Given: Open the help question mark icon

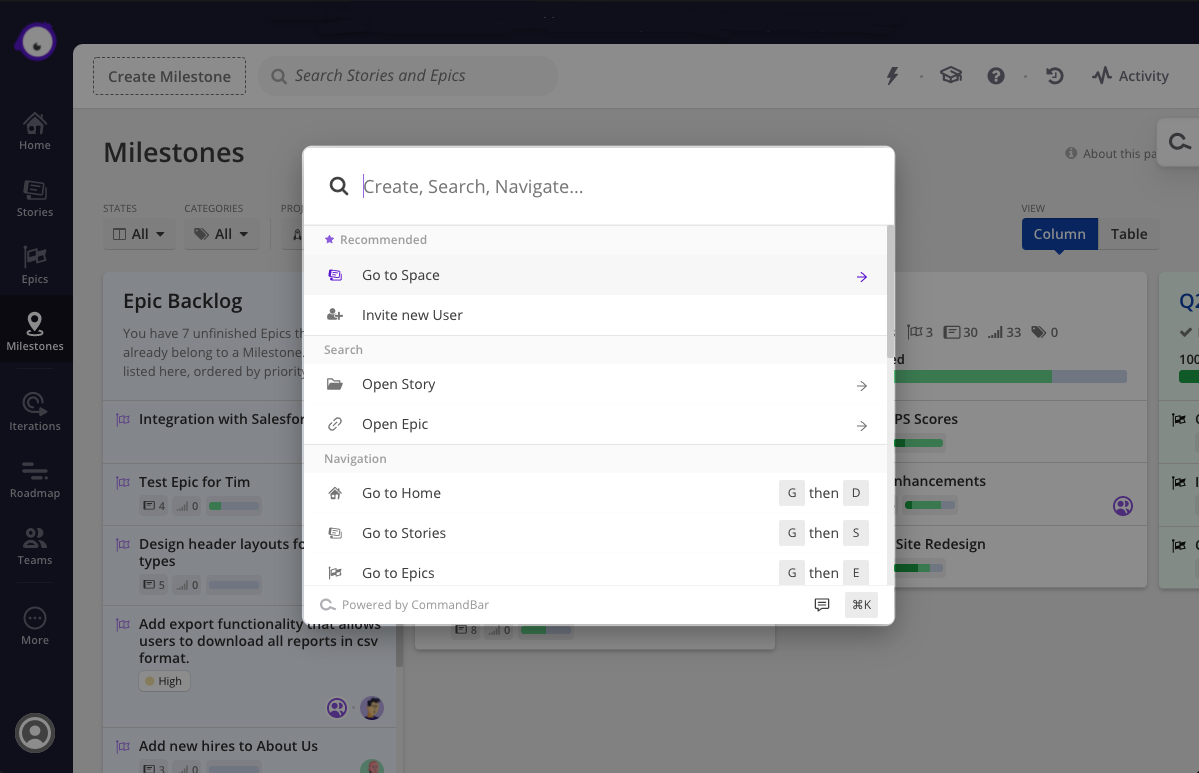Looking at the screenshot, I should coord(995,76).
